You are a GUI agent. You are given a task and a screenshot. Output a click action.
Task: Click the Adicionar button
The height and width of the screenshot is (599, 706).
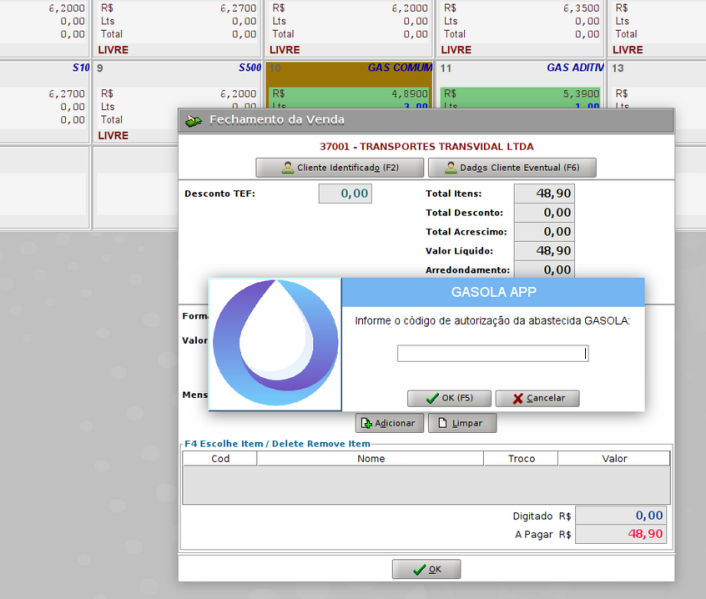pyautogui.click(x=390, y=423)
